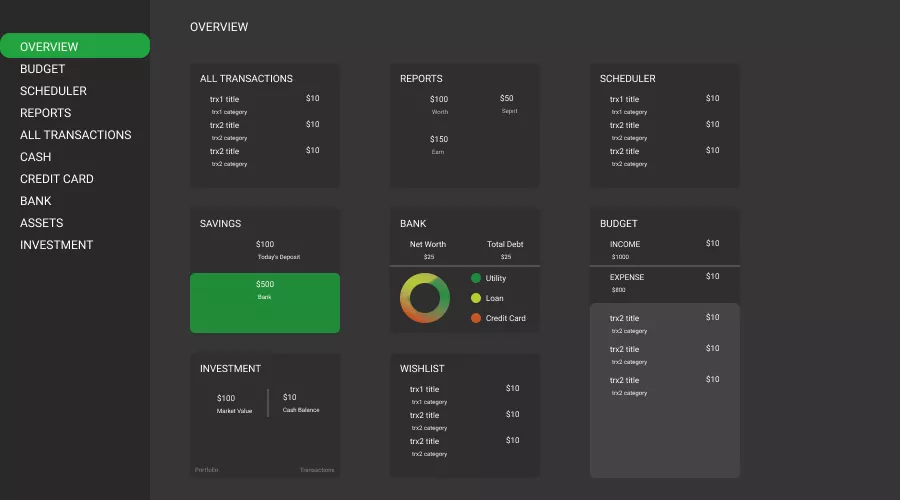Click the green Utility legend dot

pos(476,278)
